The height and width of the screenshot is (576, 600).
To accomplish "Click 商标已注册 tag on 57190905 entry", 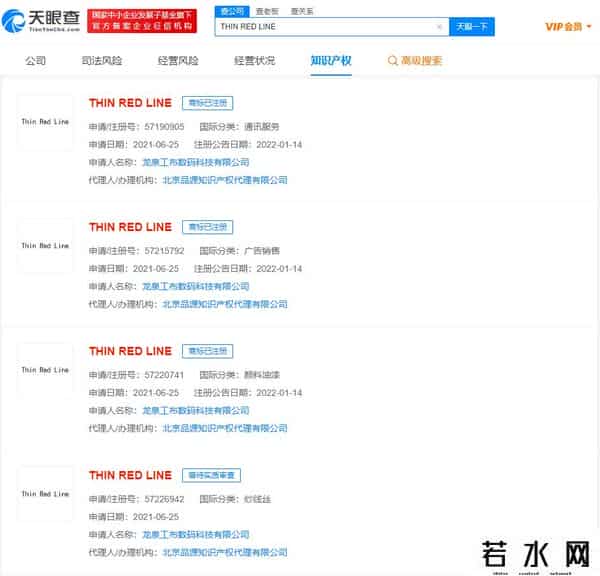I will tap(207, 103).
